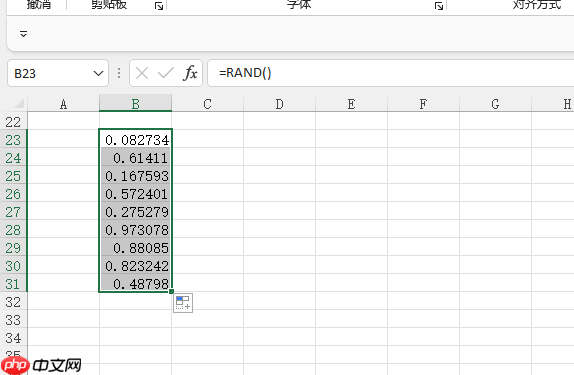Click the Insert Function fx icon
The image size is (574, 375).
190,73
